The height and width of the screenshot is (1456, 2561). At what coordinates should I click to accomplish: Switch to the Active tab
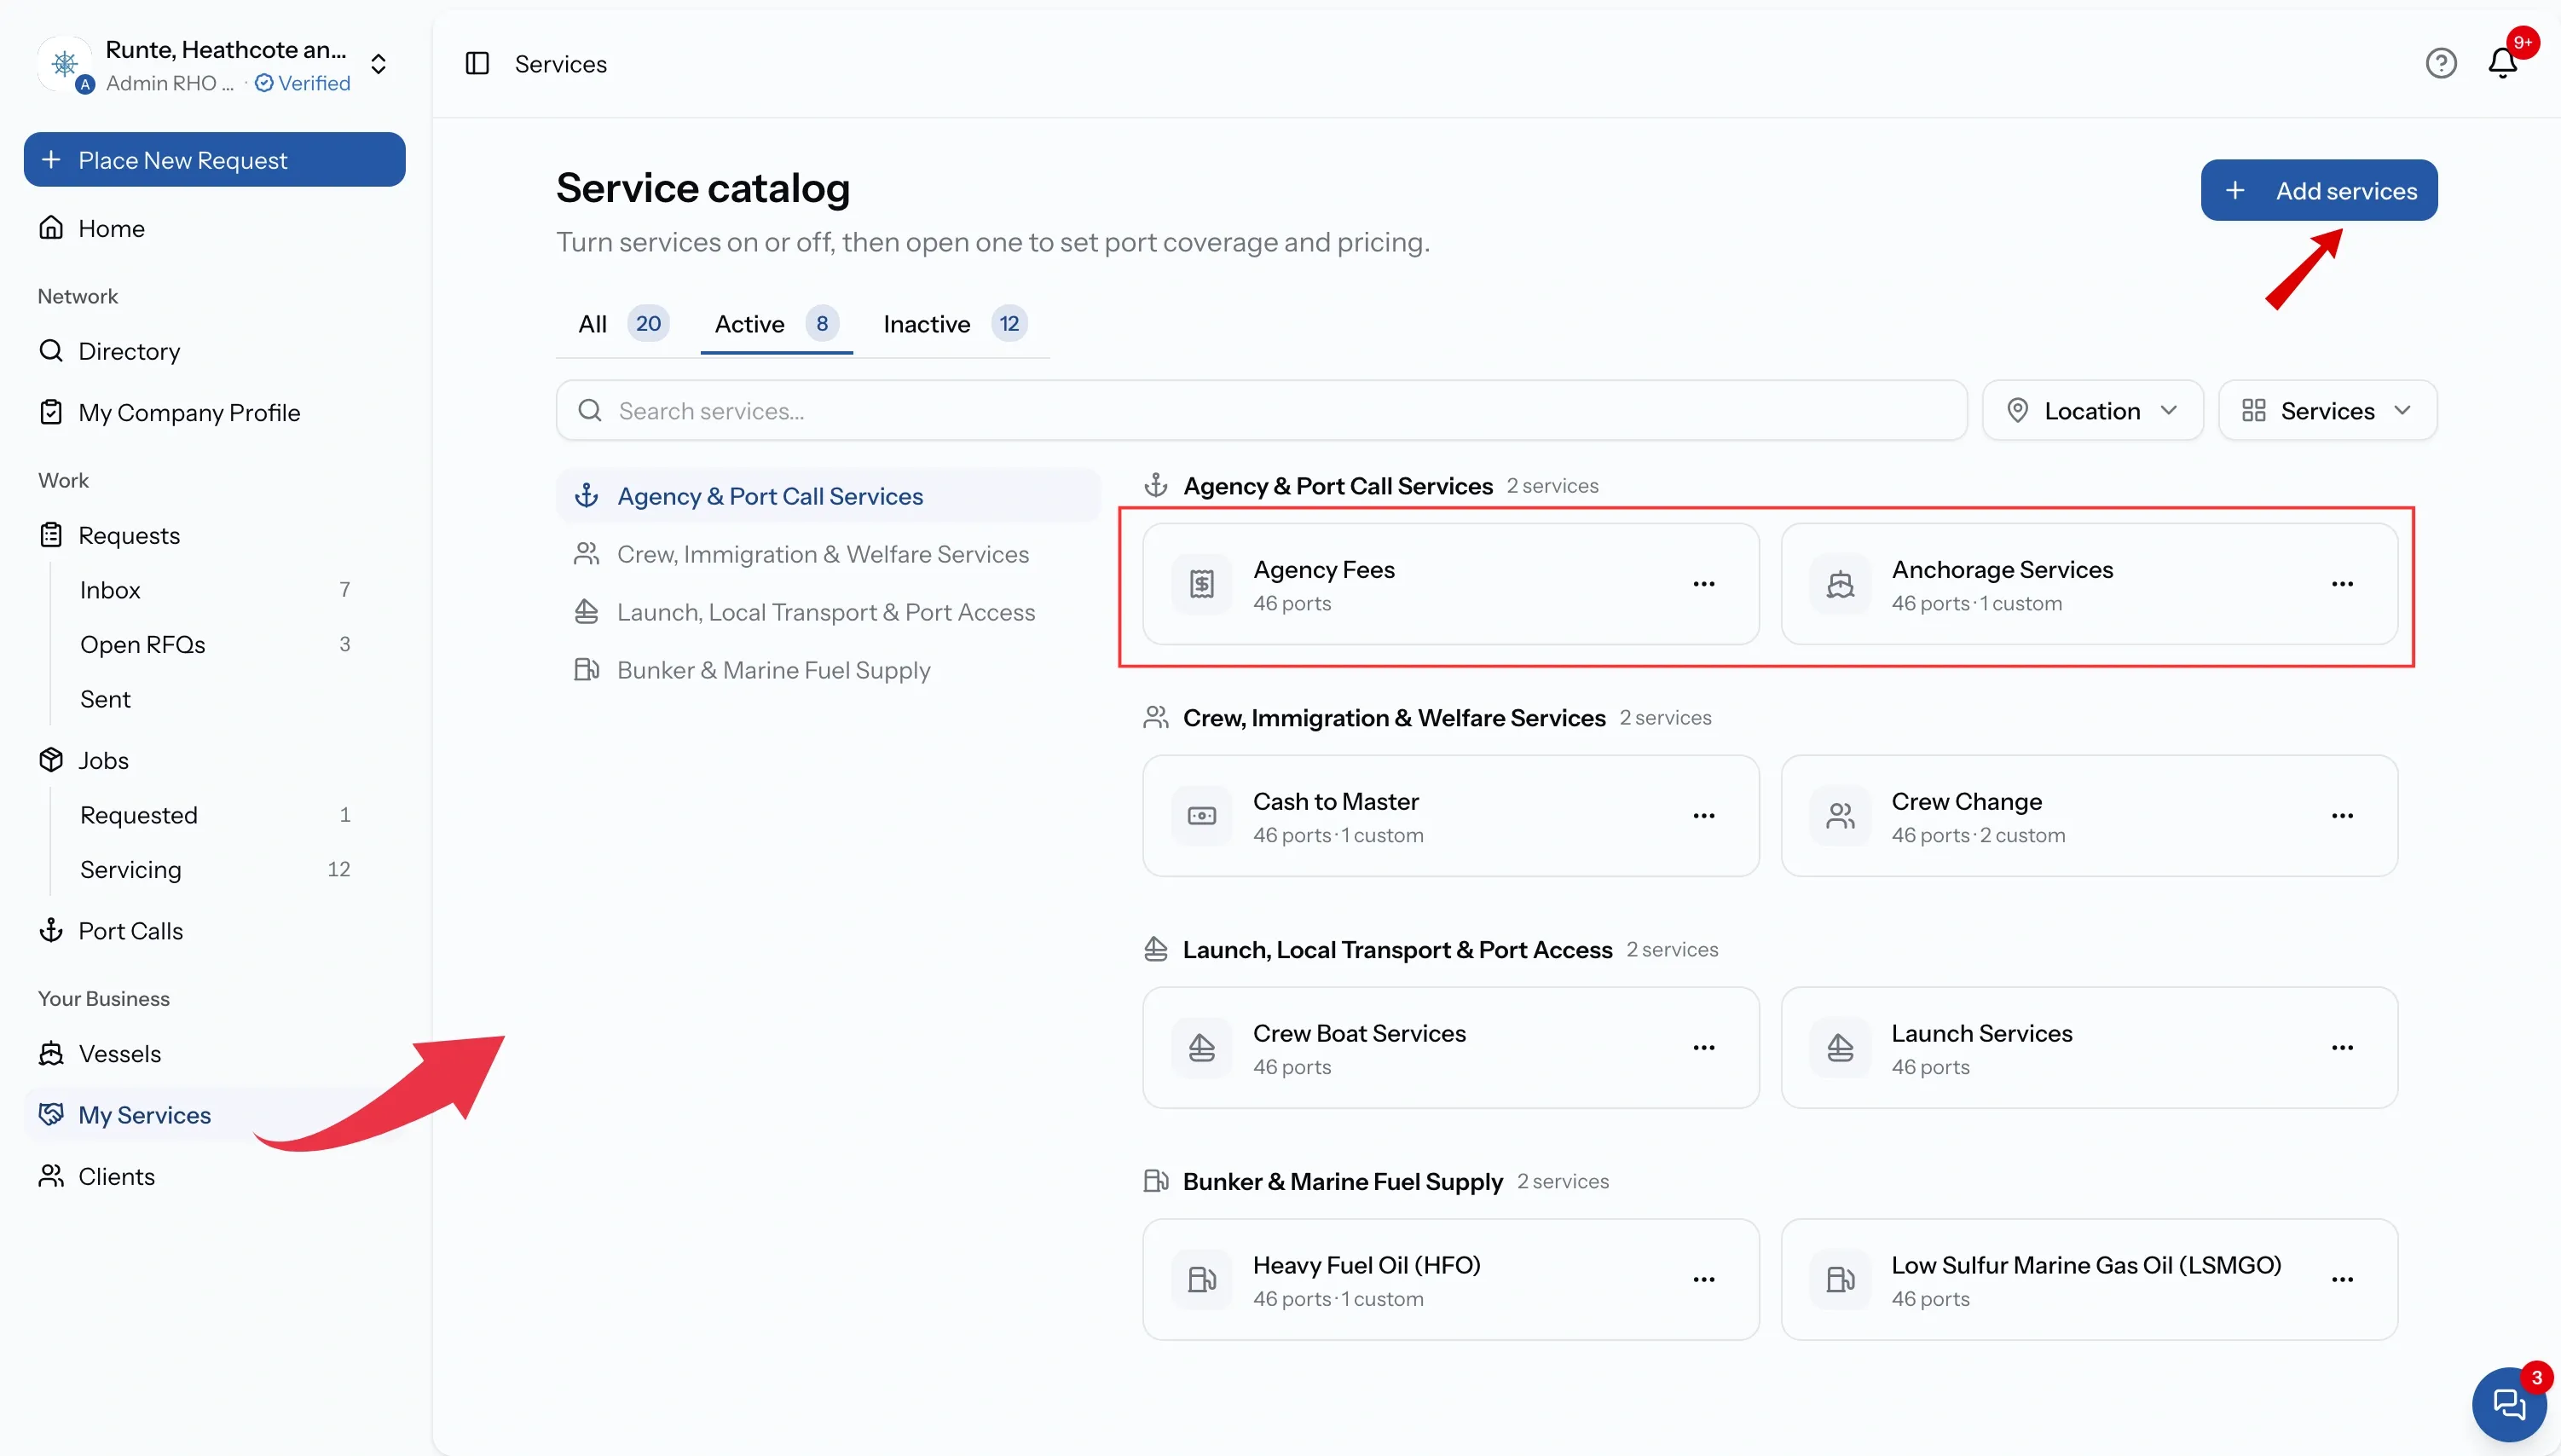coord(776,324)
